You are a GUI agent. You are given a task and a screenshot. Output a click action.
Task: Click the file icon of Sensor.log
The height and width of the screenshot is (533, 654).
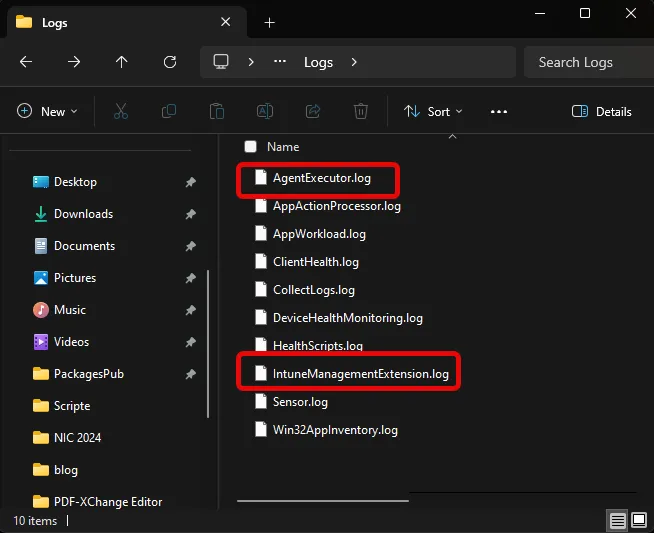(x=261, y=402)
